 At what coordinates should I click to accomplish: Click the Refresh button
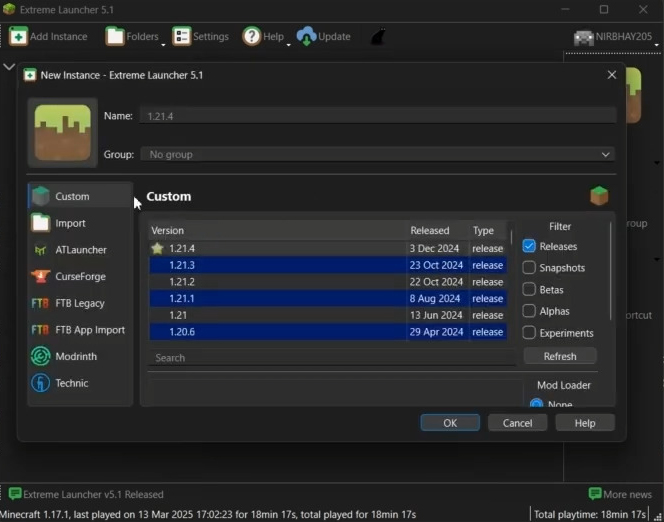pyautogui.click(x=560, y=356)
